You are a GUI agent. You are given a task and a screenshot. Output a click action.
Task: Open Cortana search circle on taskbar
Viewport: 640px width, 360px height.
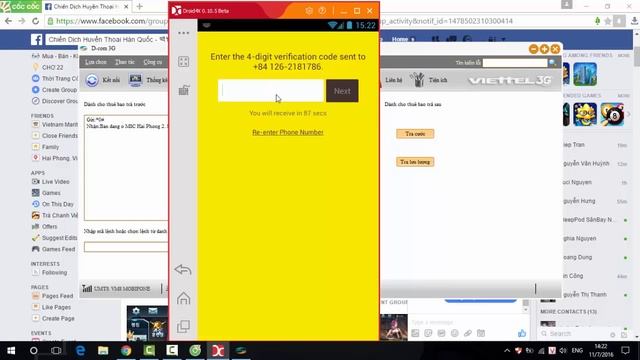[x=33, y=351]
